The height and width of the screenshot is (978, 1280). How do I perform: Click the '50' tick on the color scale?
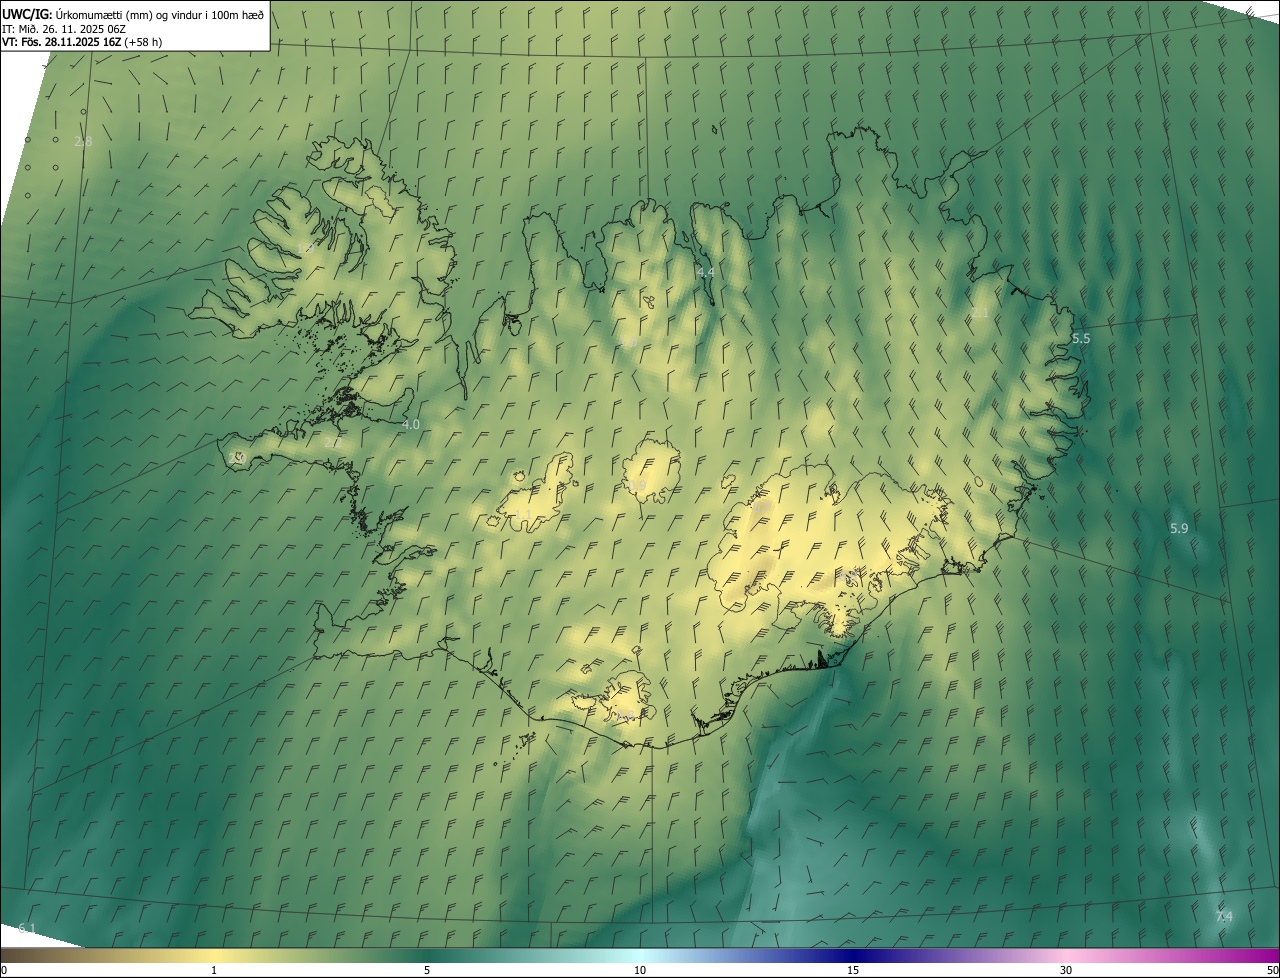1272,970
